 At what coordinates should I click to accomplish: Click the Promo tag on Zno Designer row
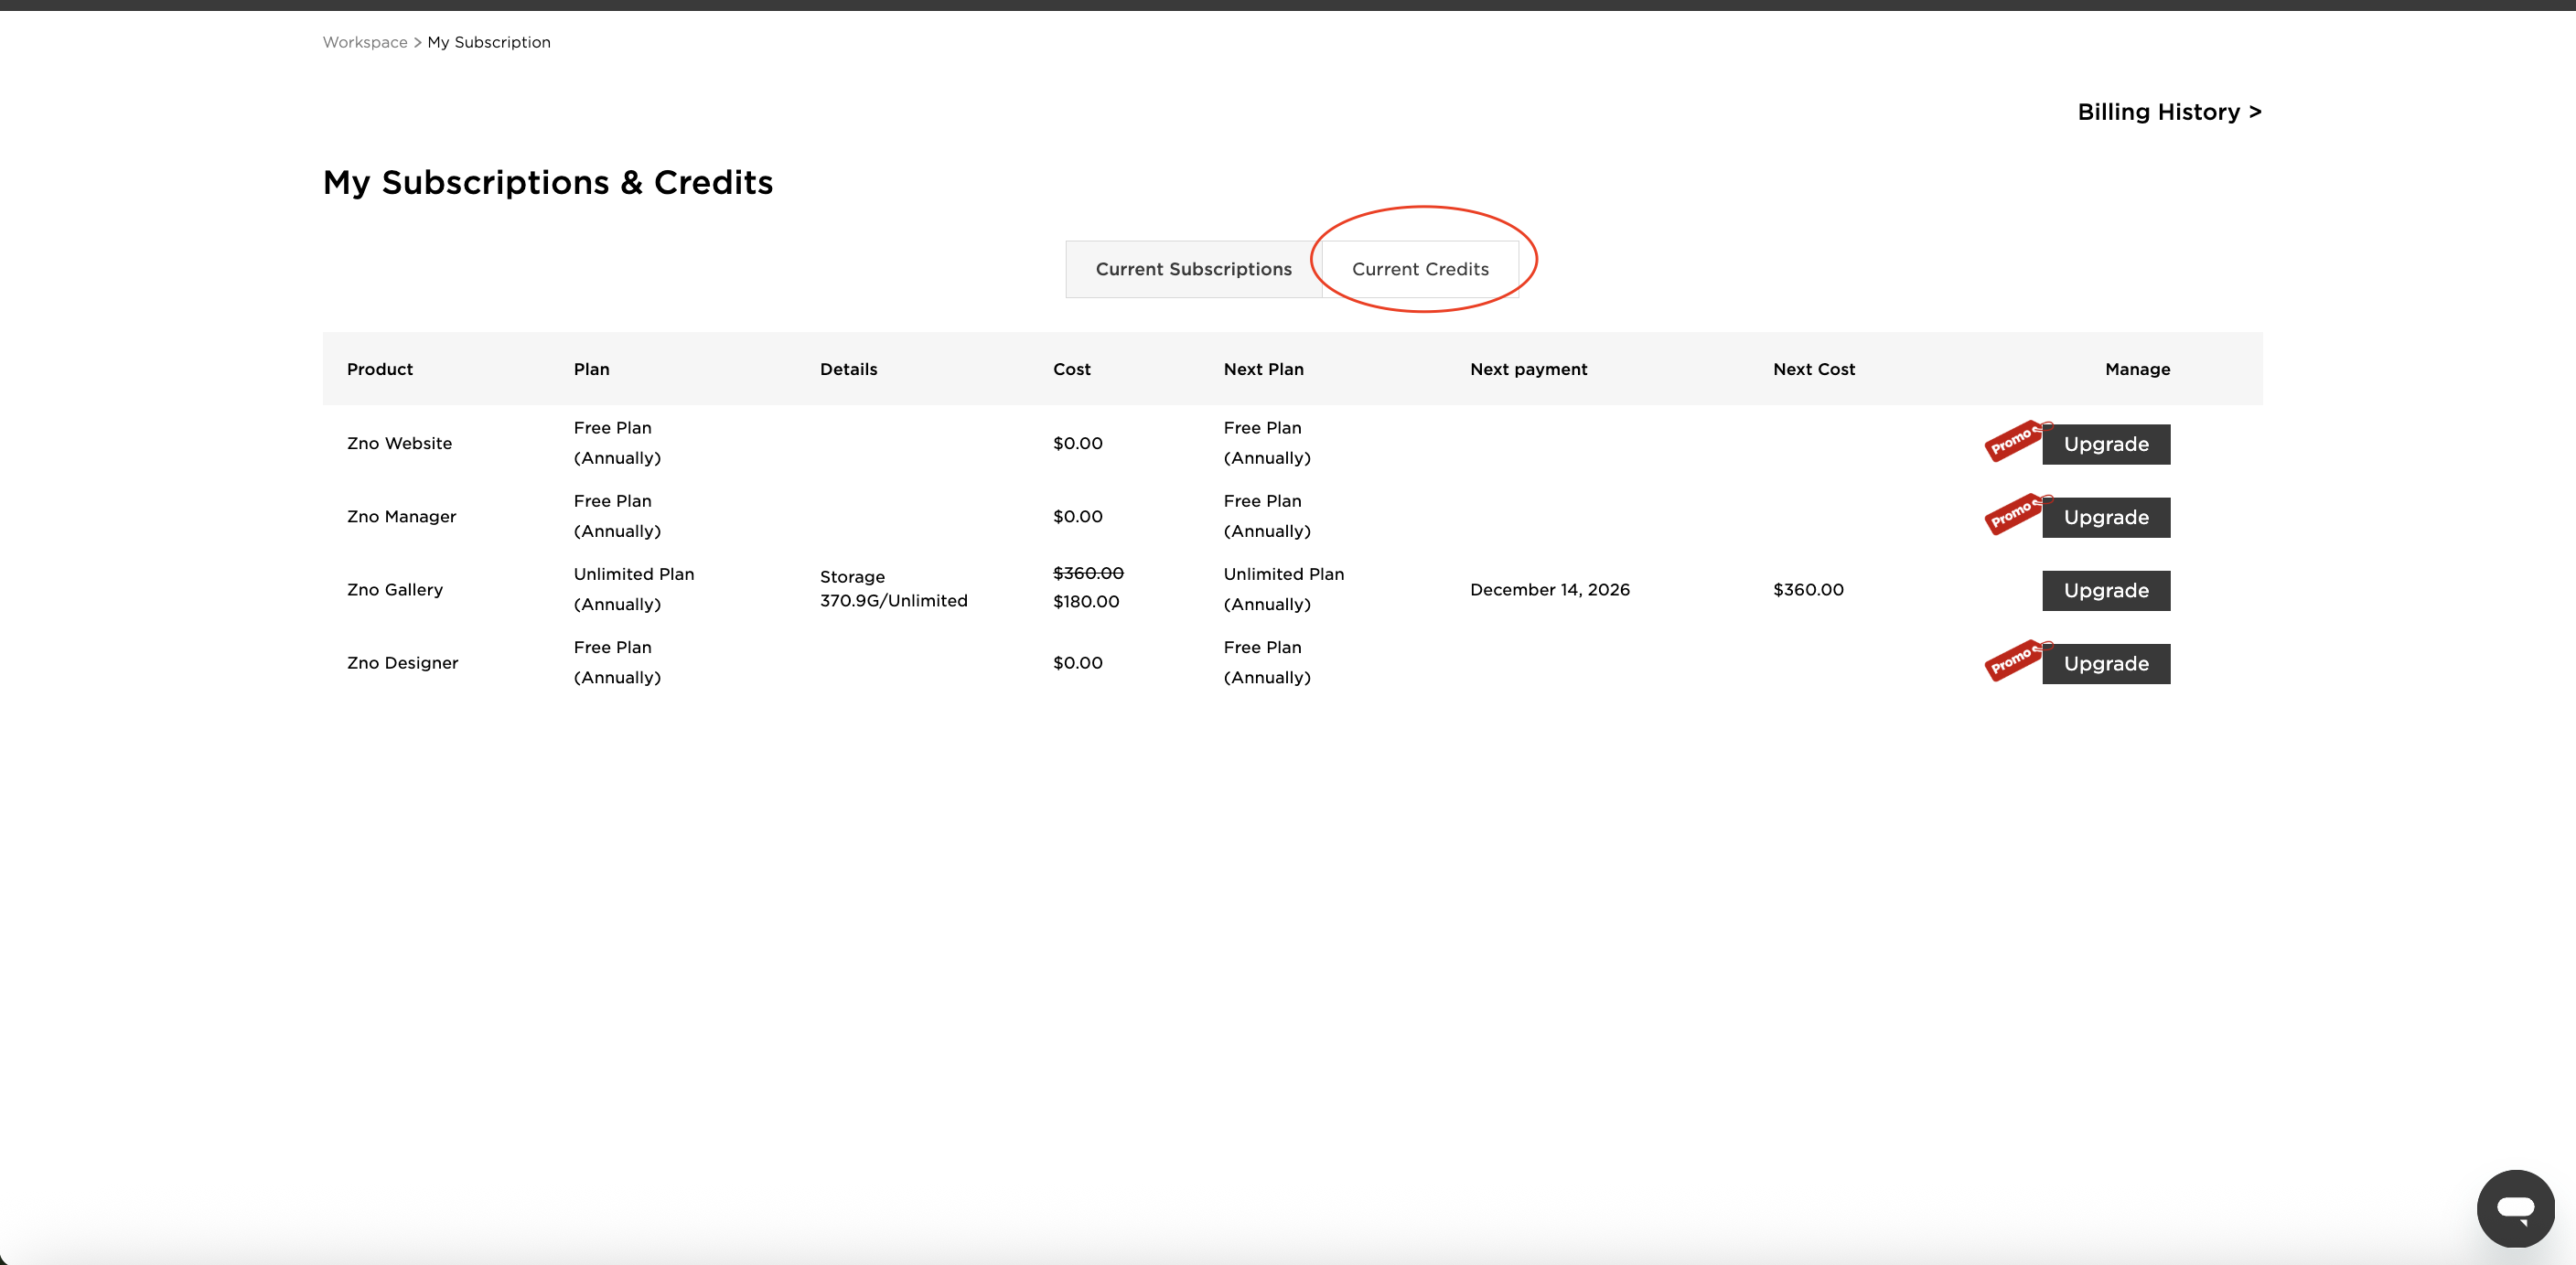click(x=2014, y=660)
